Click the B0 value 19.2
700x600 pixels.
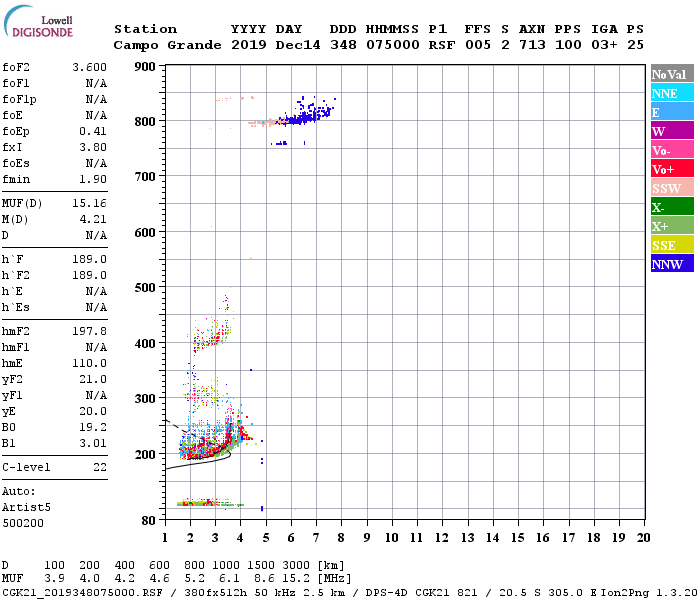tap(93, 427)
